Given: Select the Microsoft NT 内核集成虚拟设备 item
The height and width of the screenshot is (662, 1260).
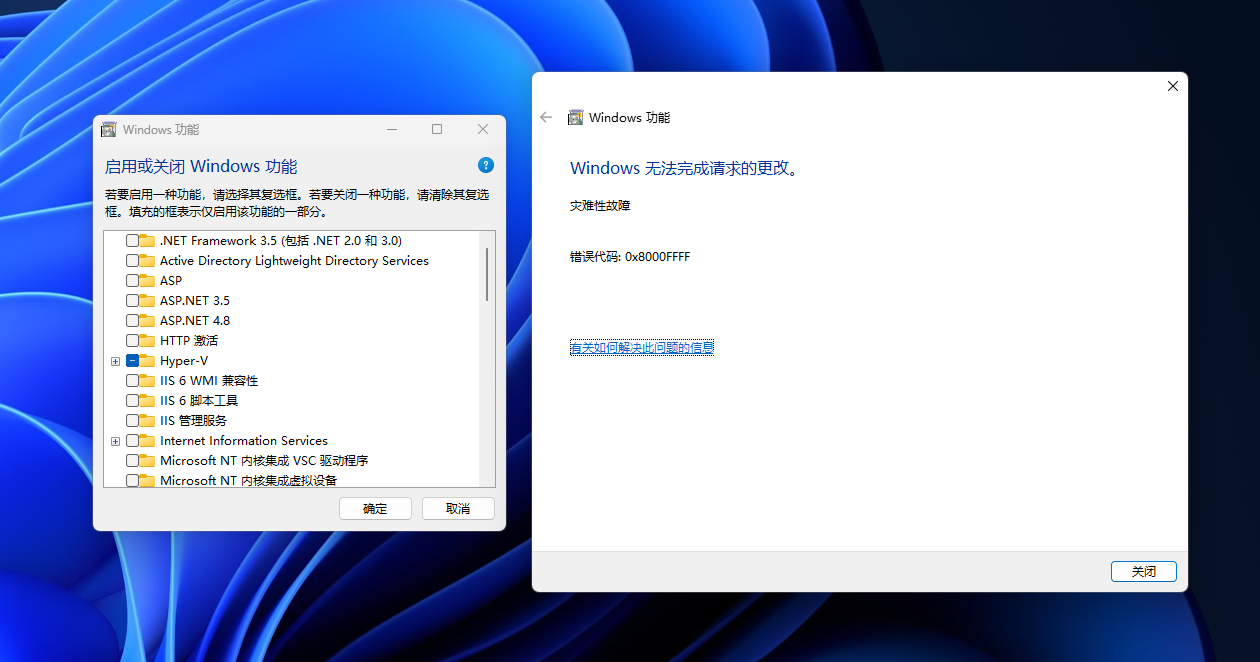Looking at the screenshot, I should [248, 480].
